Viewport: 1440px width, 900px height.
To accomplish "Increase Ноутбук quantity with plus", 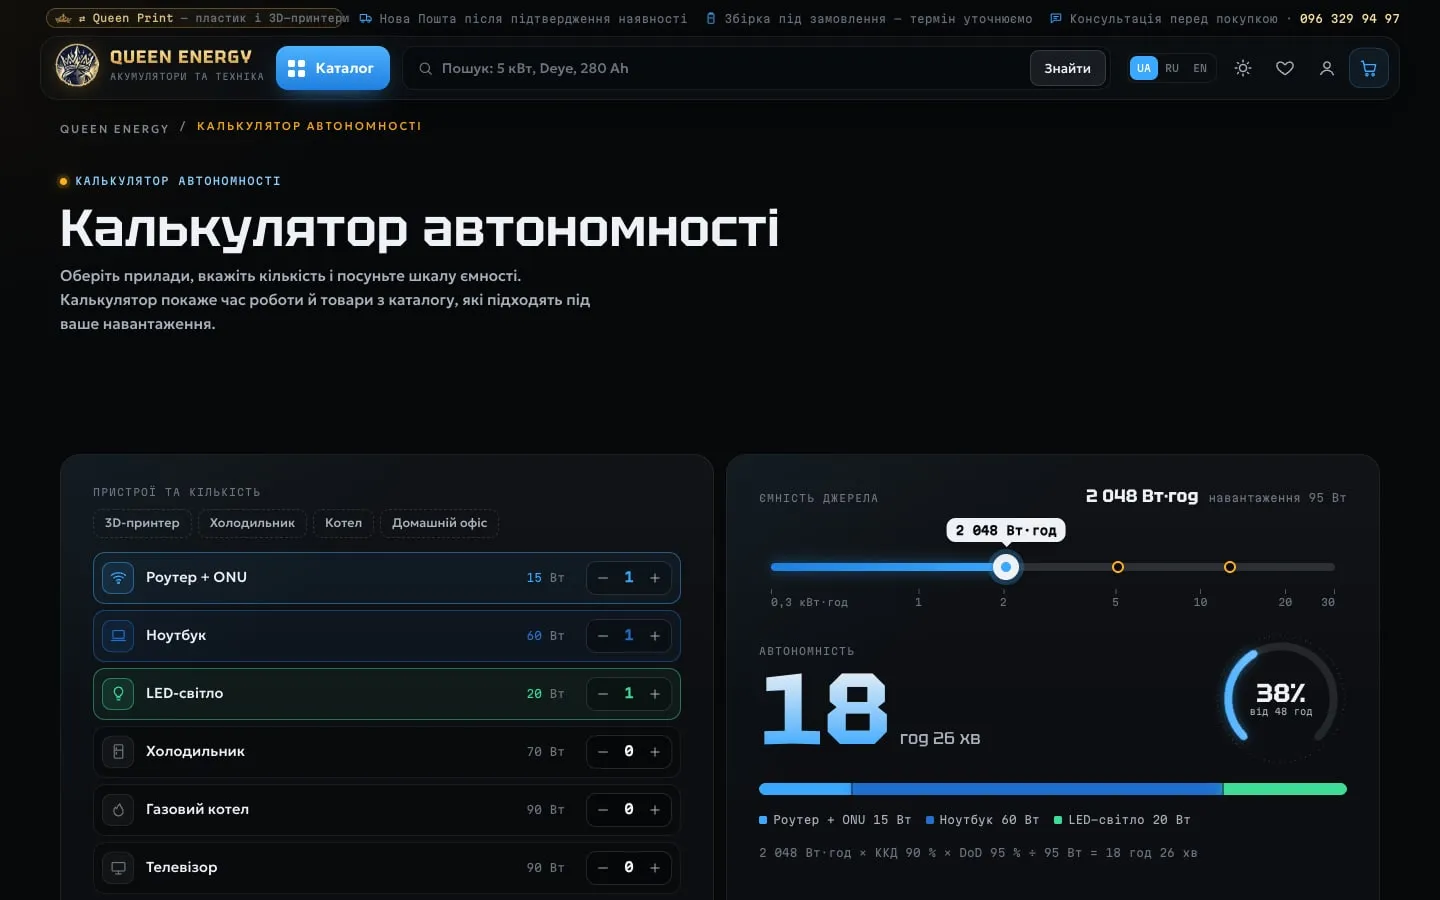I will point(655,636).
